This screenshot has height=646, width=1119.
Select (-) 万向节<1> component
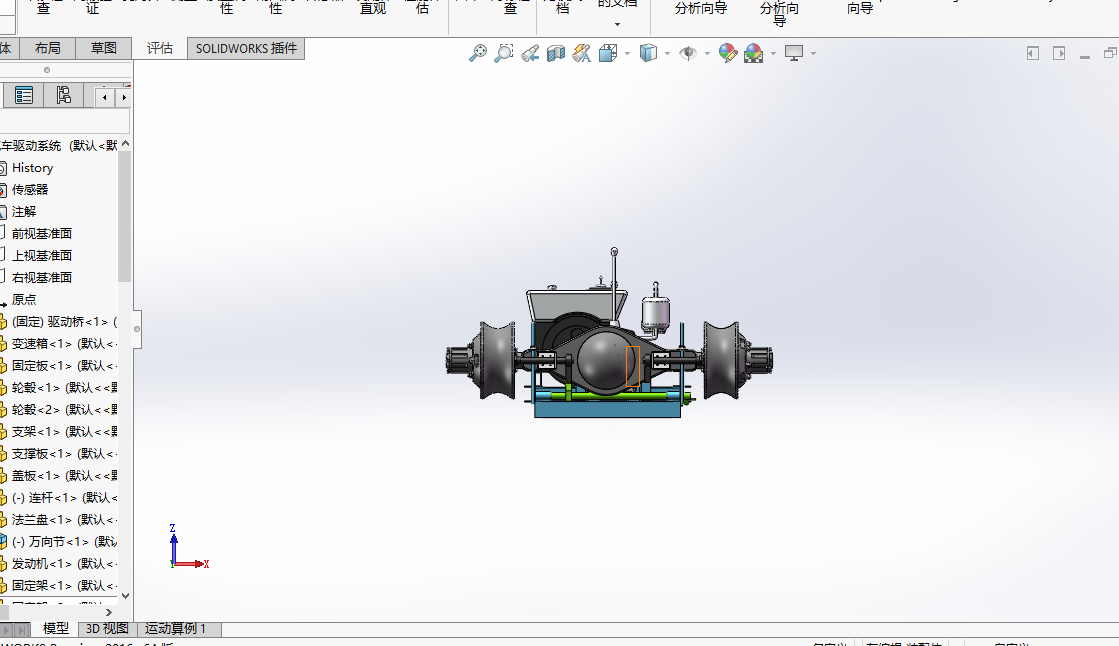coord(59,542)
